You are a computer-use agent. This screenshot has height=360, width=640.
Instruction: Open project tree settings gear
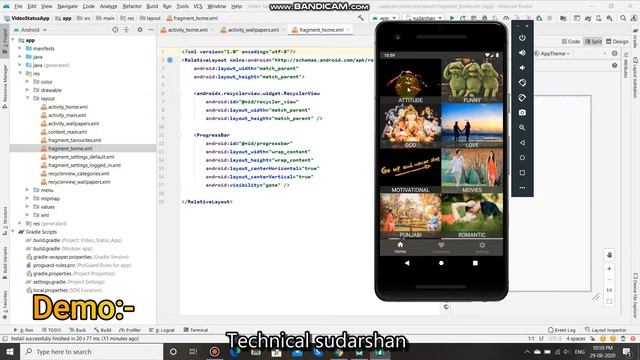pos(140,30)
